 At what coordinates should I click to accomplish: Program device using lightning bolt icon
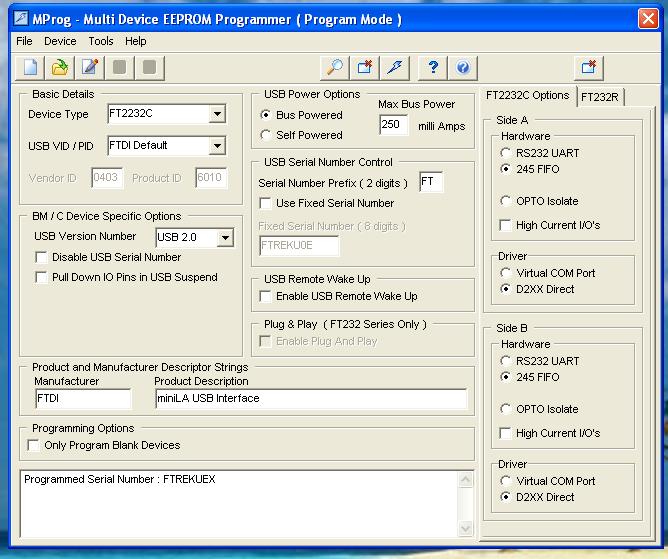[394, 68]
